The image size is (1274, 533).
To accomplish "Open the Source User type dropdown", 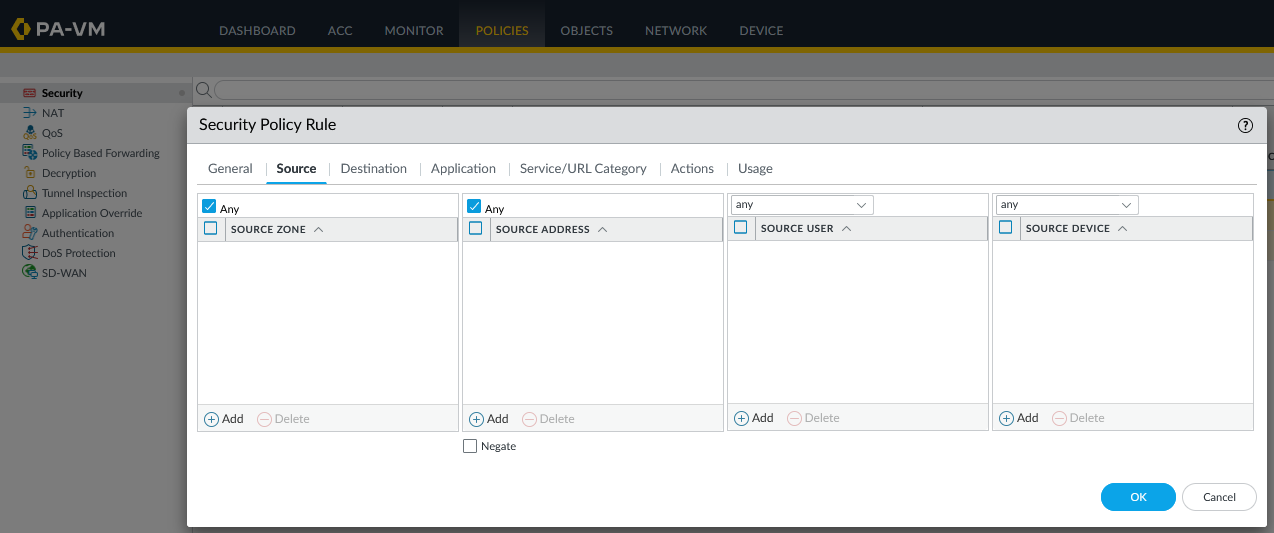I will pos(801,205).
